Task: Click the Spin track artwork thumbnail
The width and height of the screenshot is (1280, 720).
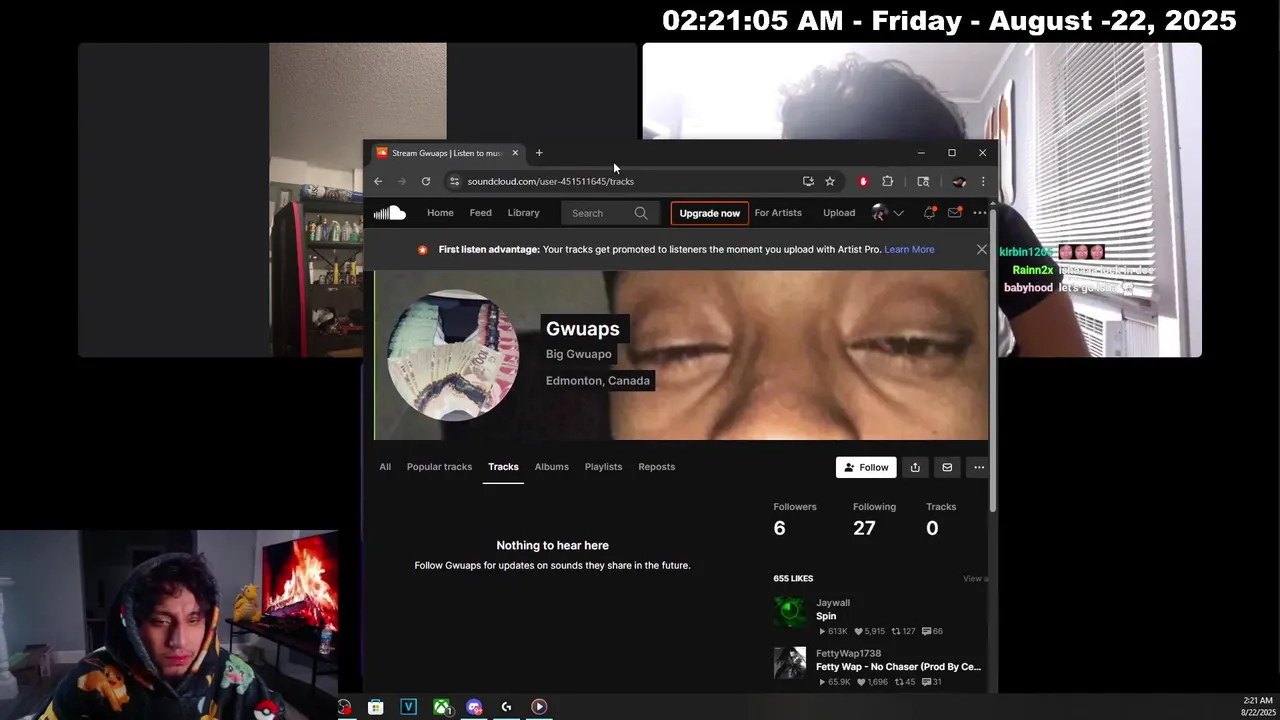Action: [790, 612]
